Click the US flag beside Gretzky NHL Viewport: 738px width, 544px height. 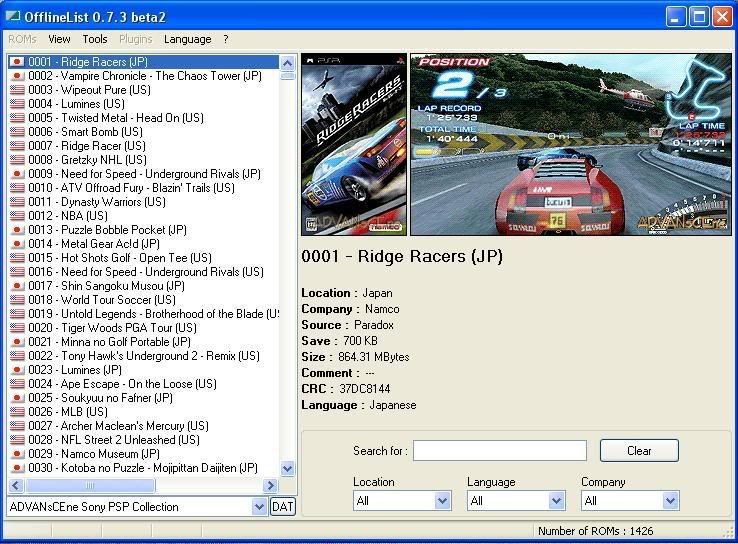(17, 160)
